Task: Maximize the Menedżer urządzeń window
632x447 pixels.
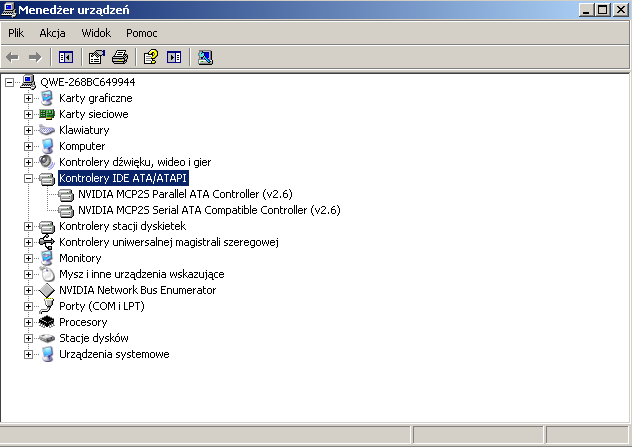Action: [603, 10]
